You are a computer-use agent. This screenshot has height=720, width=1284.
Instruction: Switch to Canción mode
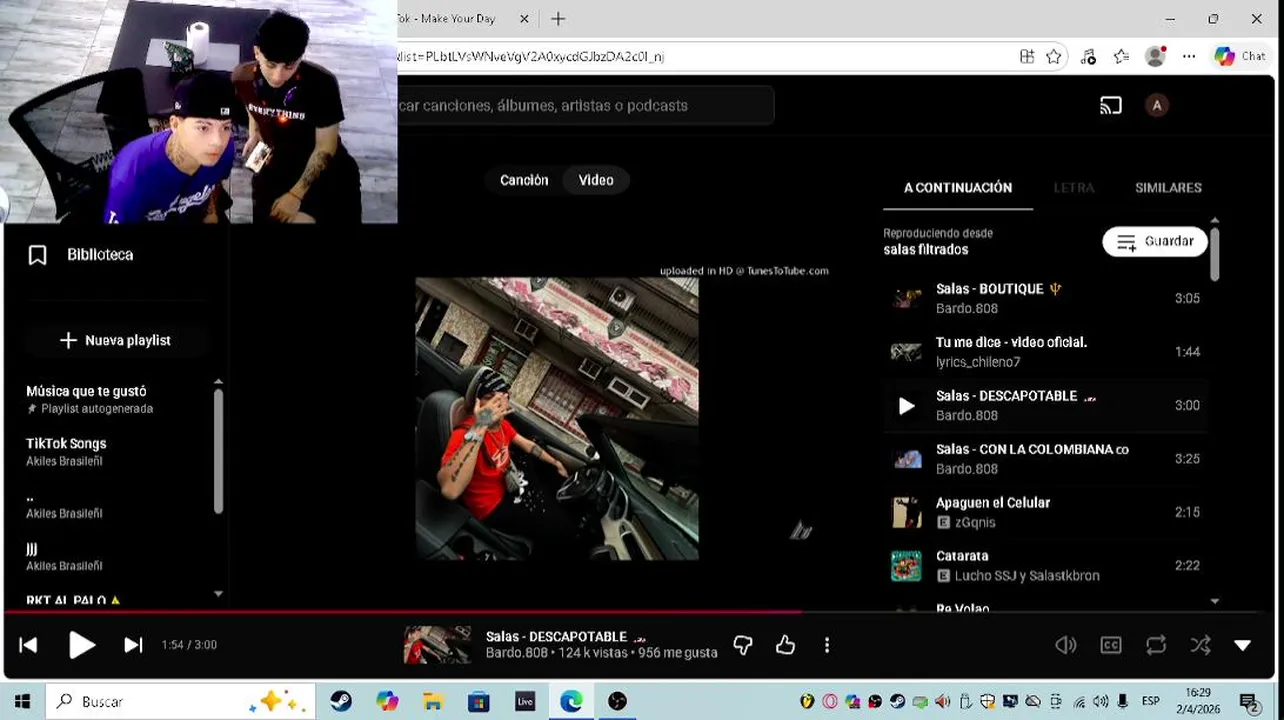click(524, 180)
